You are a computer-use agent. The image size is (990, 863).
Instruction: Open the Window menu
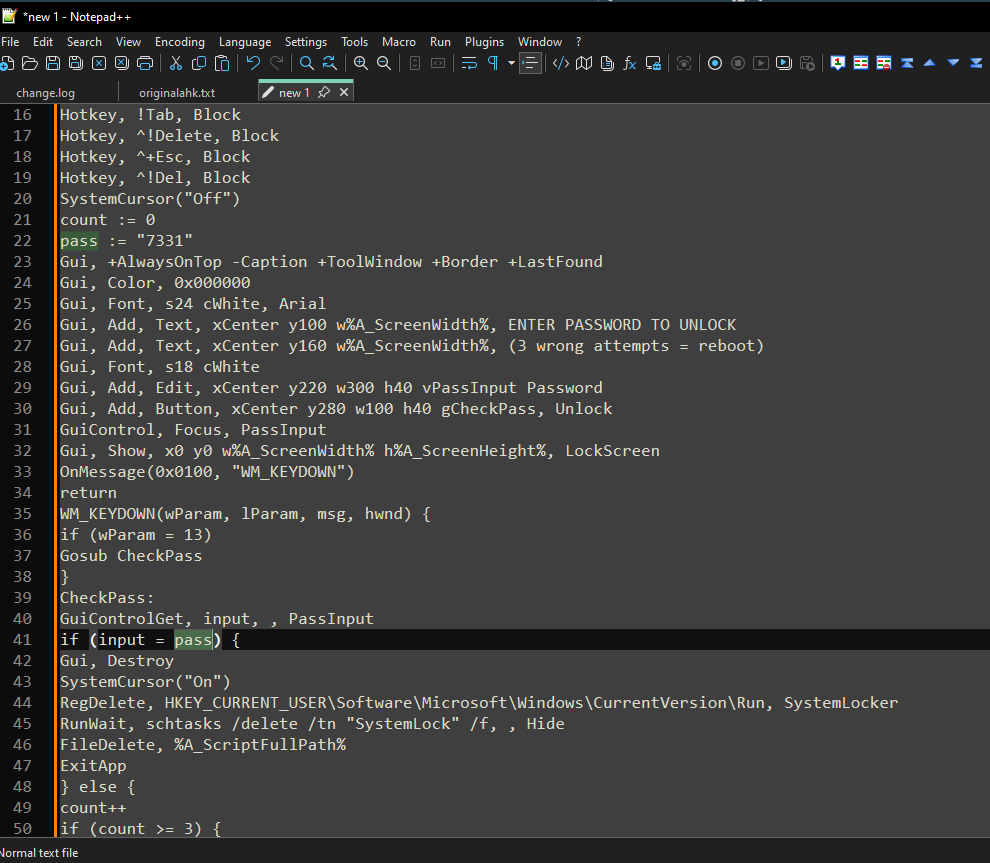[x=540, y=42]
